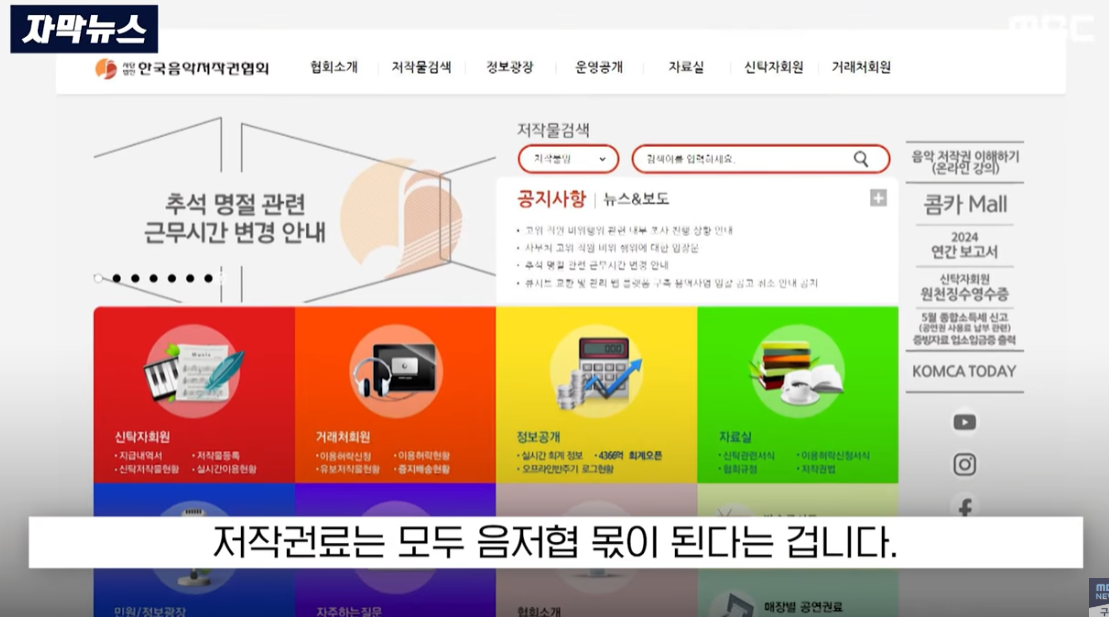1109x617 pixels.
Task: Open the 협회소개 navigation menu
Action: click(334, 68)
